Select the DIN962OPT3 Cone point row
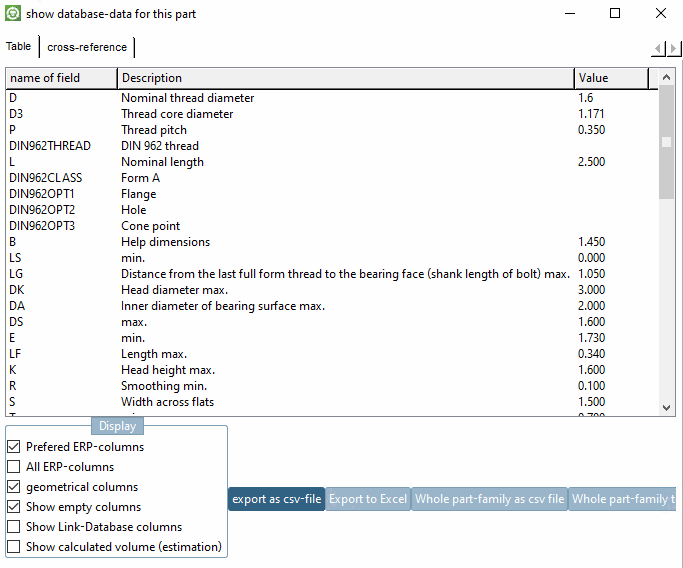Viewport: 683px width, 568px height. 332,226
